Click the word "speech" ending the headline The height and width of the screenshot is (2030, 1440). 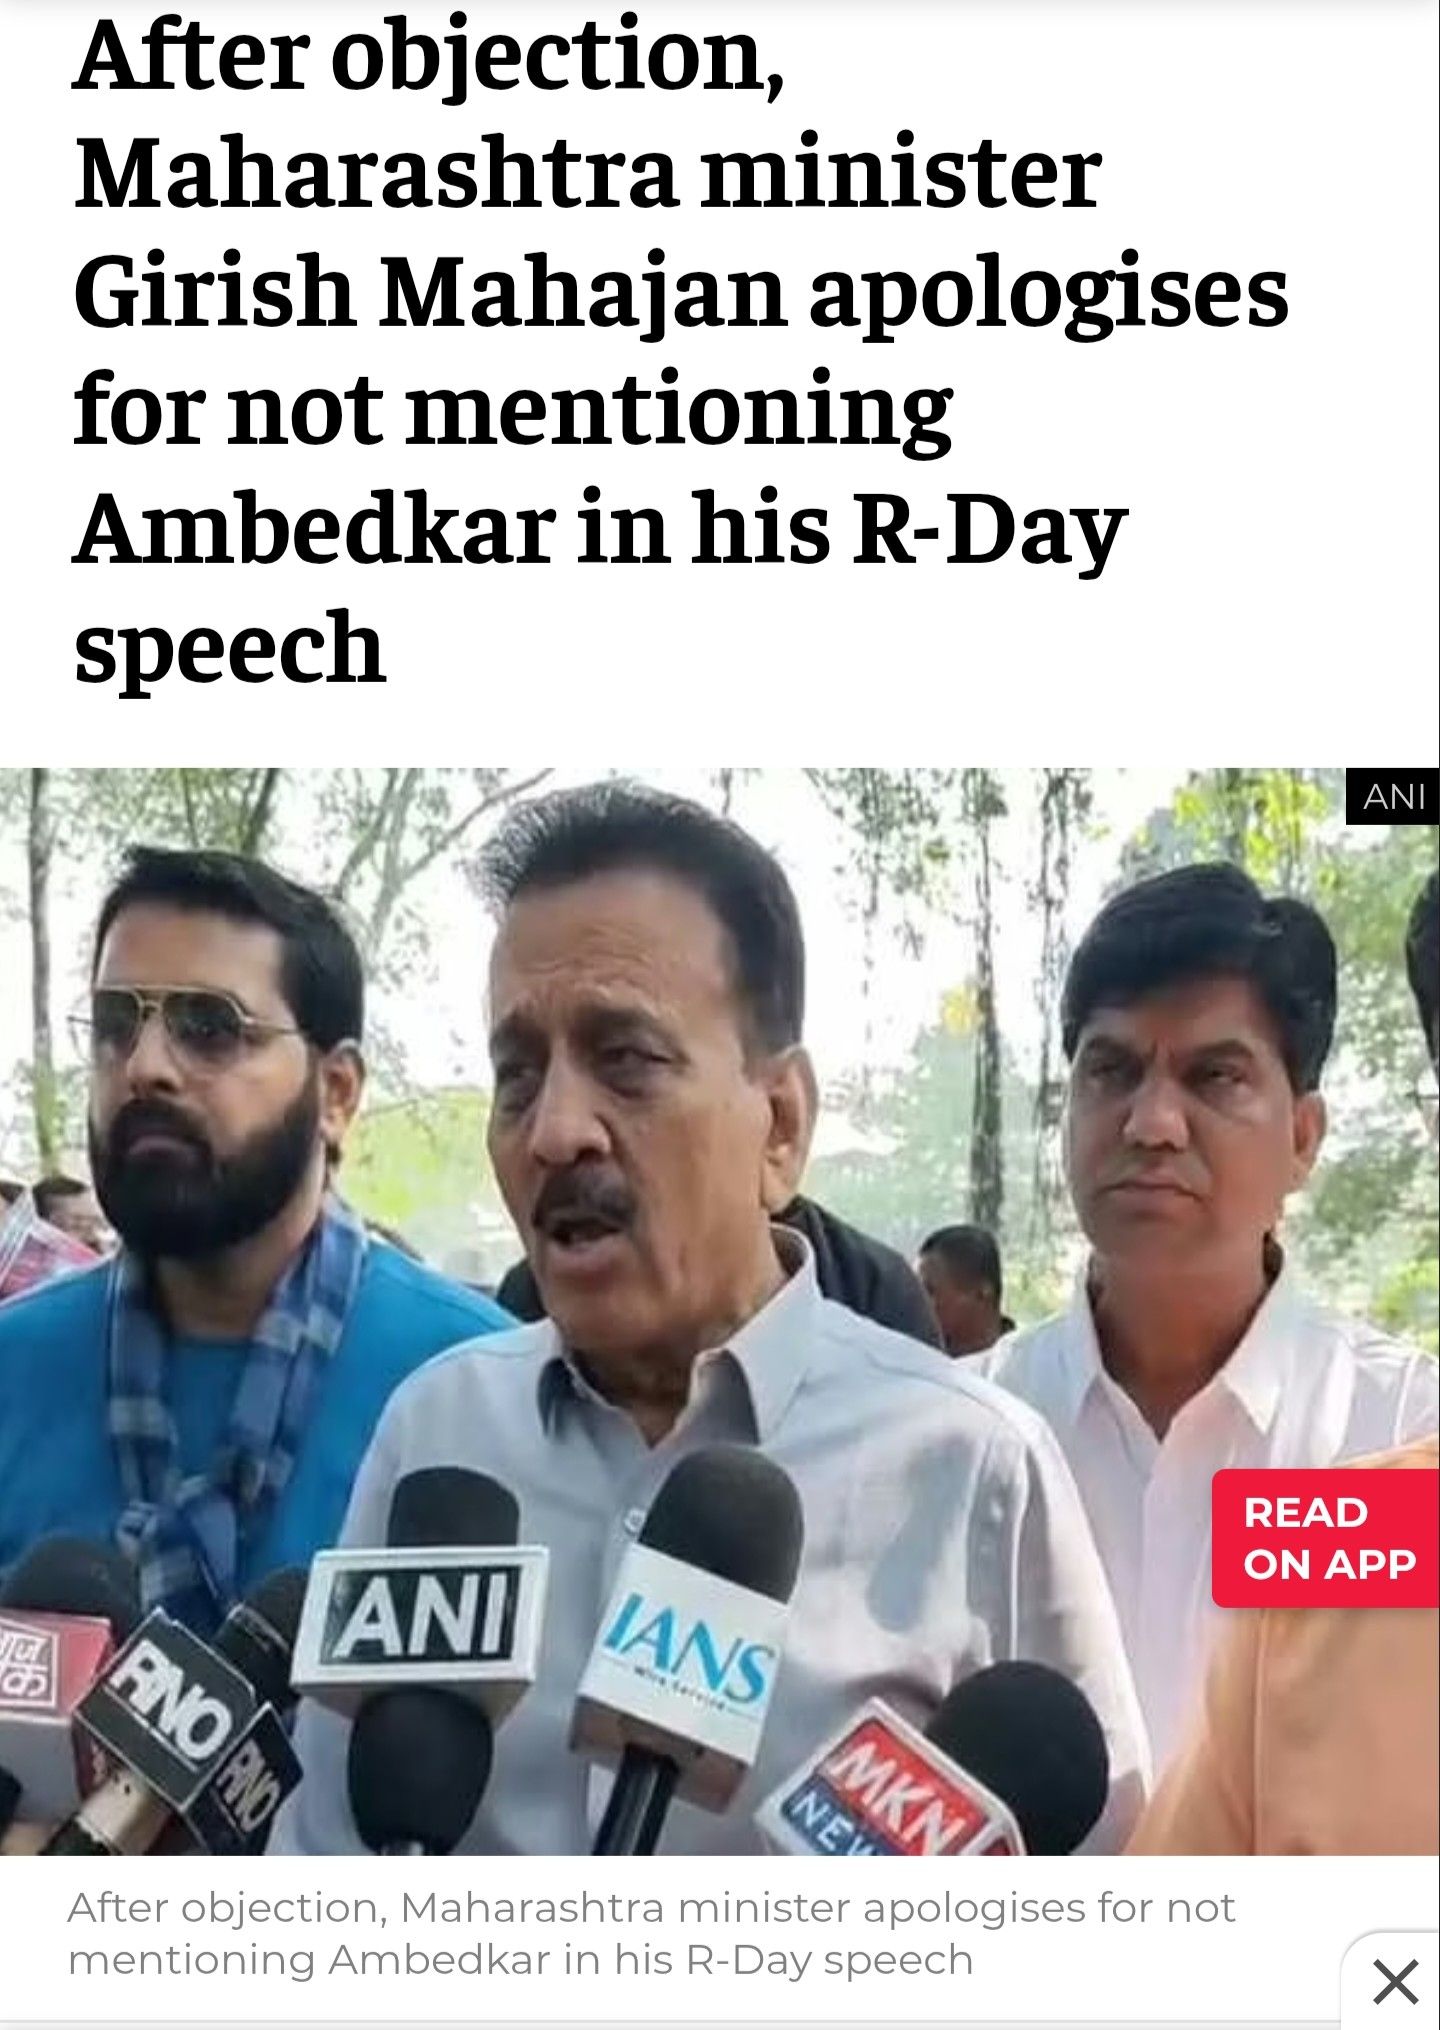230,650
